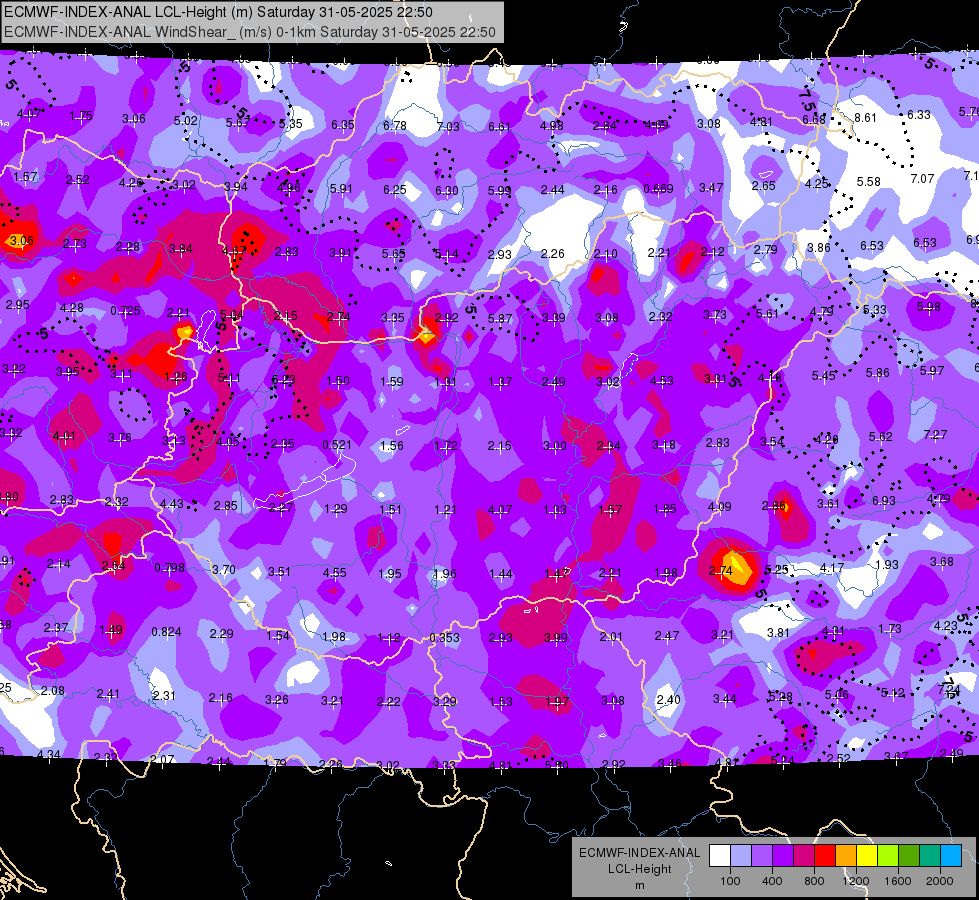Click the wind shear value 3.99

(x=555, y=638)
